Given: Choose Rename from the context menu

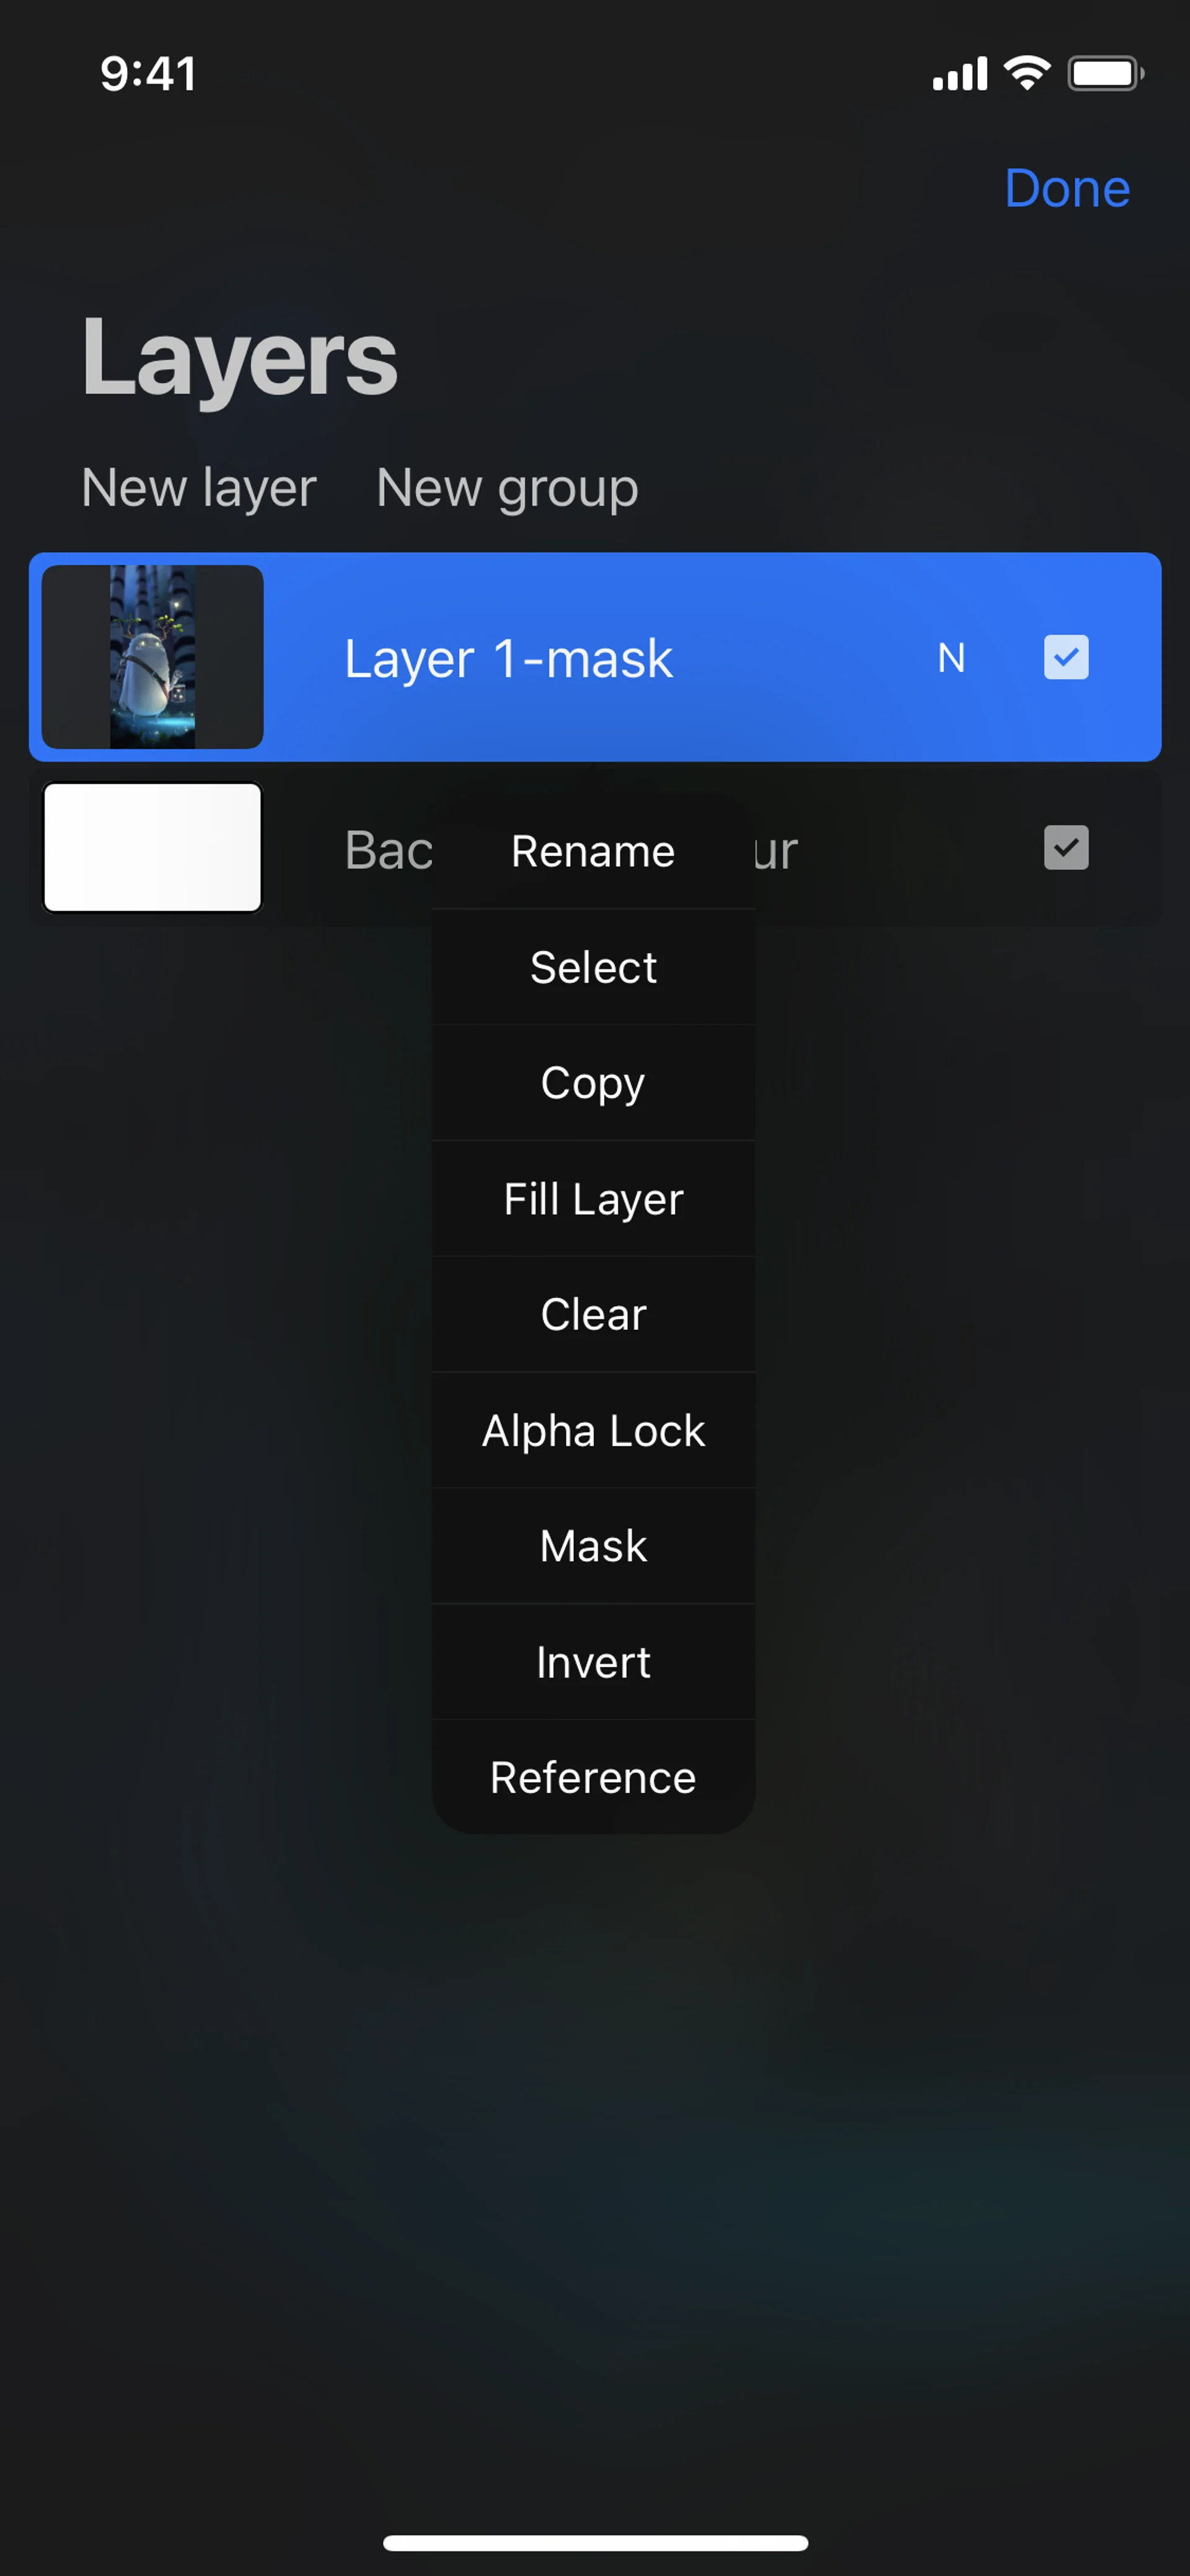Looking at the screenshot, I should 593,852.
